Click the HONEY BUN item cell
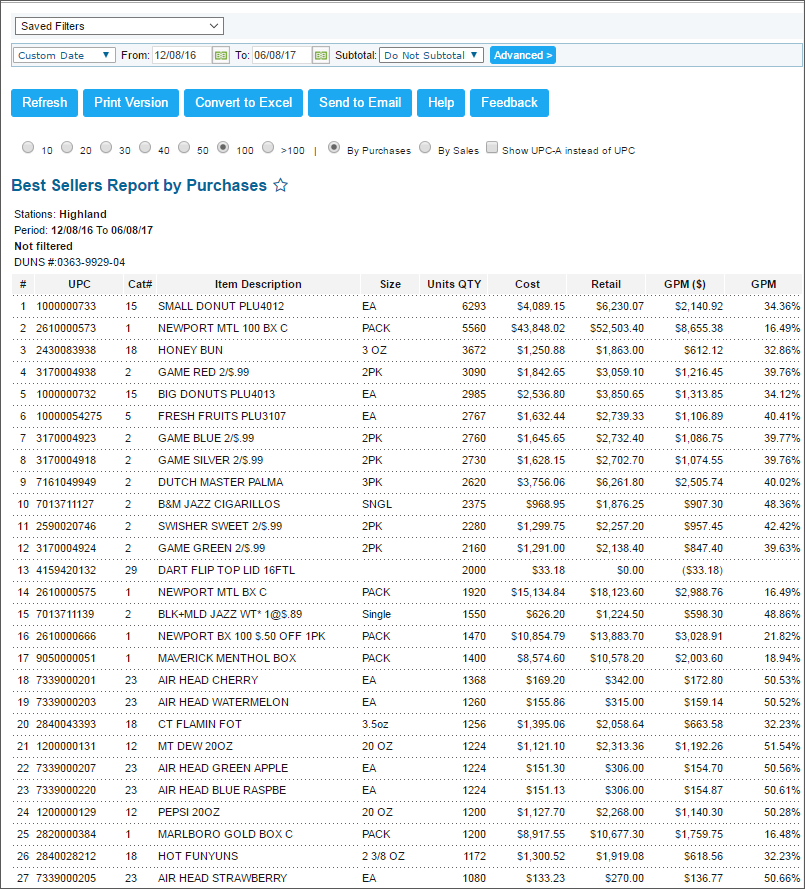This screenshot has height=889, width=805. click(x=190, y=350)
